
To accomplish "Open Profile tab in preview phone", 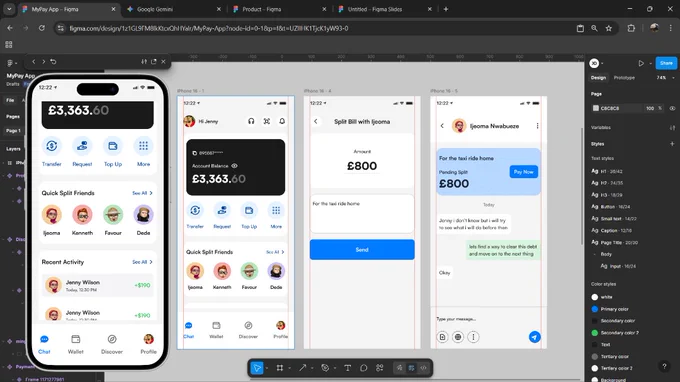I will click(148, 344).
